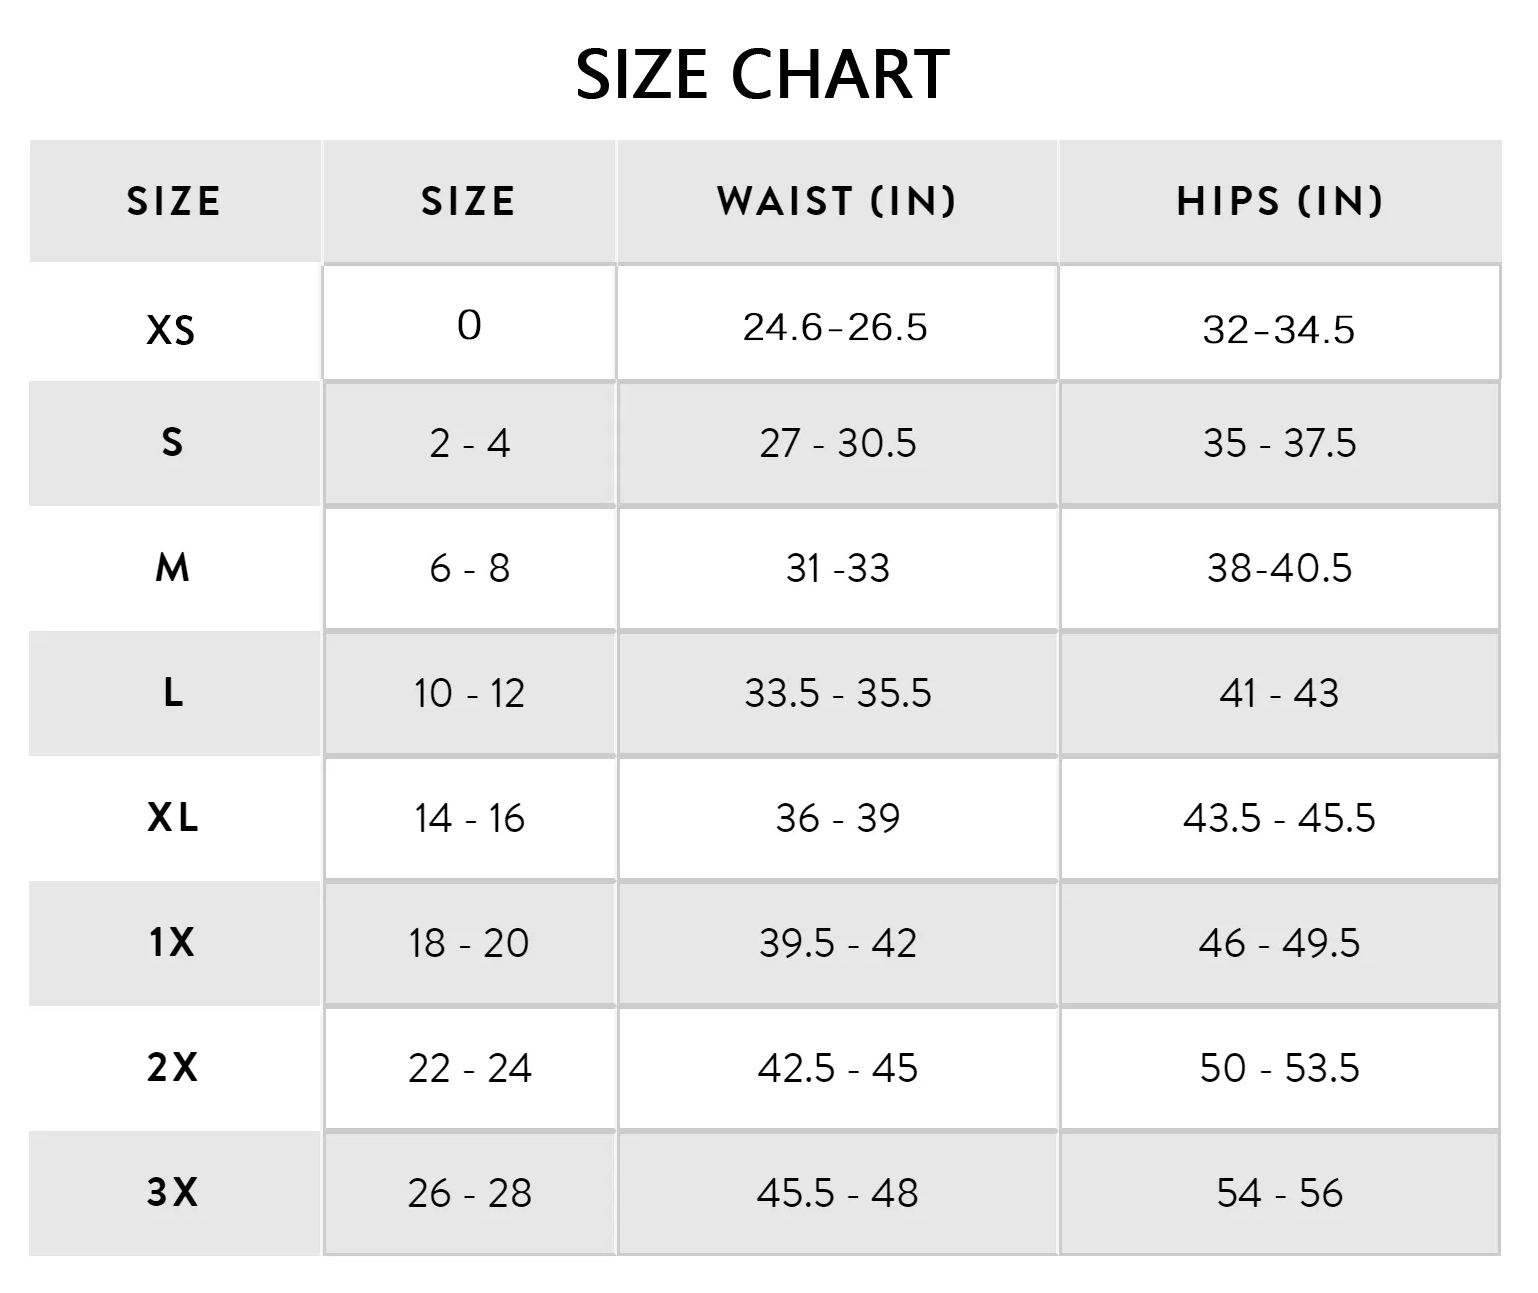The image size is (1538, 1293).
Task: Click the S size label
Action: pyautogui.click(x=172, y=442)
